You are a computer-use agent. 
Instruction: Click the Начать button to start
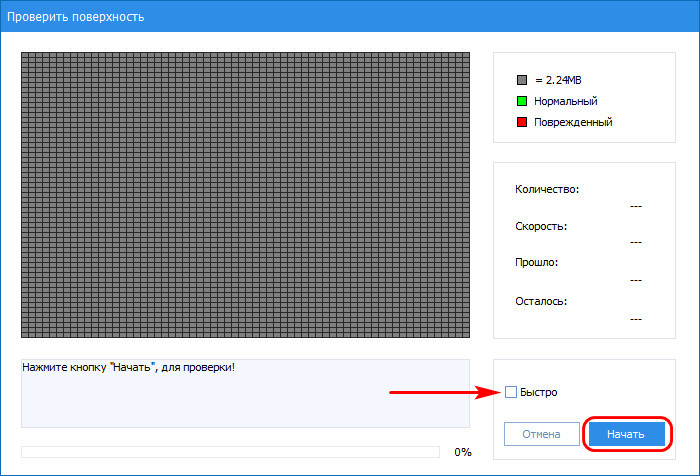(x=627, y=434)
